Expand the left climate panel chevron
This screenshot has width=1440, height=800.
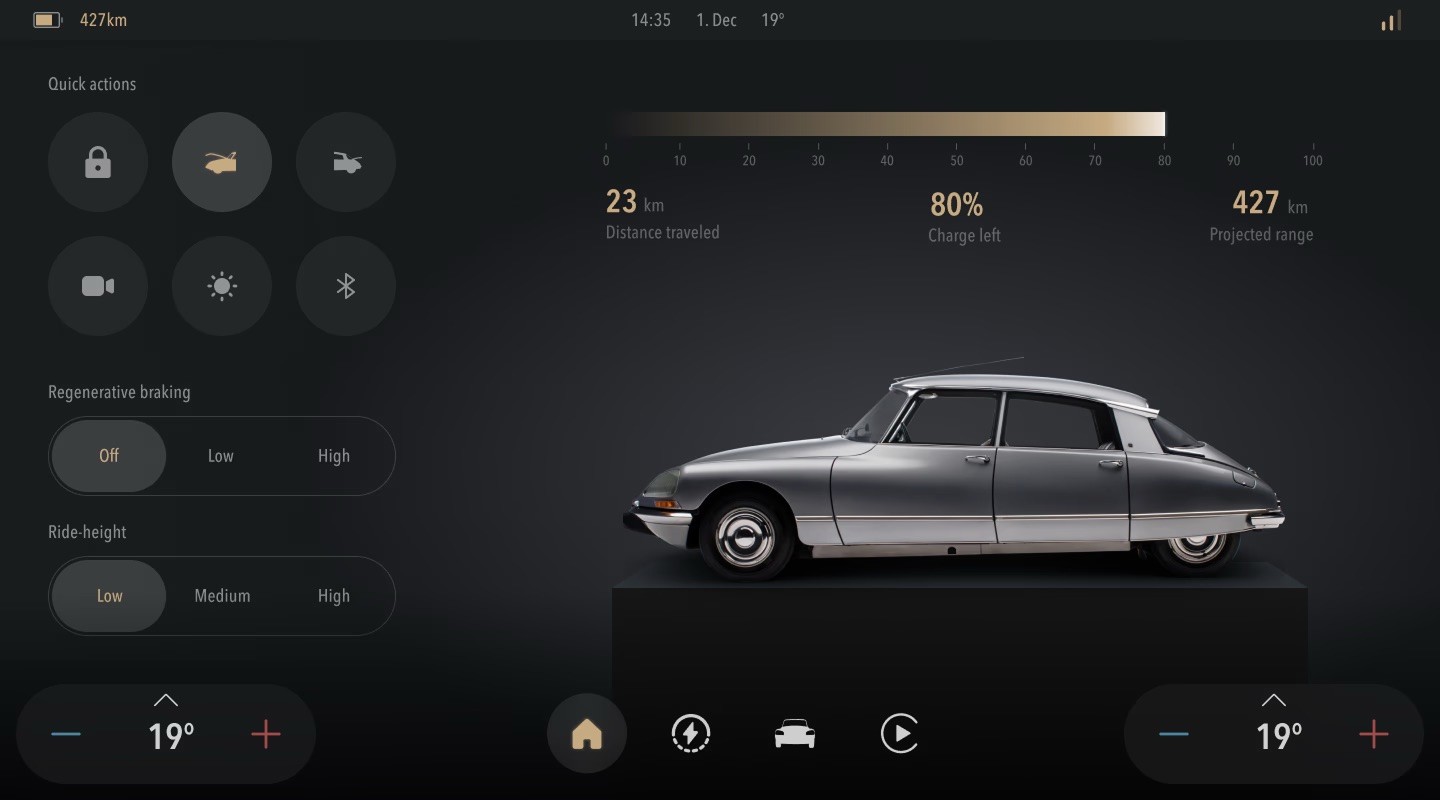pos(166,700)
